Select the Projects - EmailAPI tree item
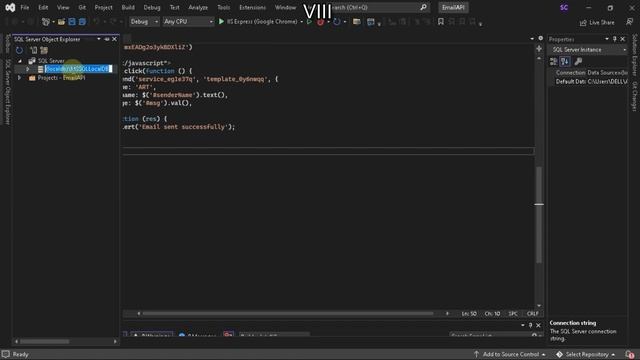The image size is (640, 360). (61, 78)
